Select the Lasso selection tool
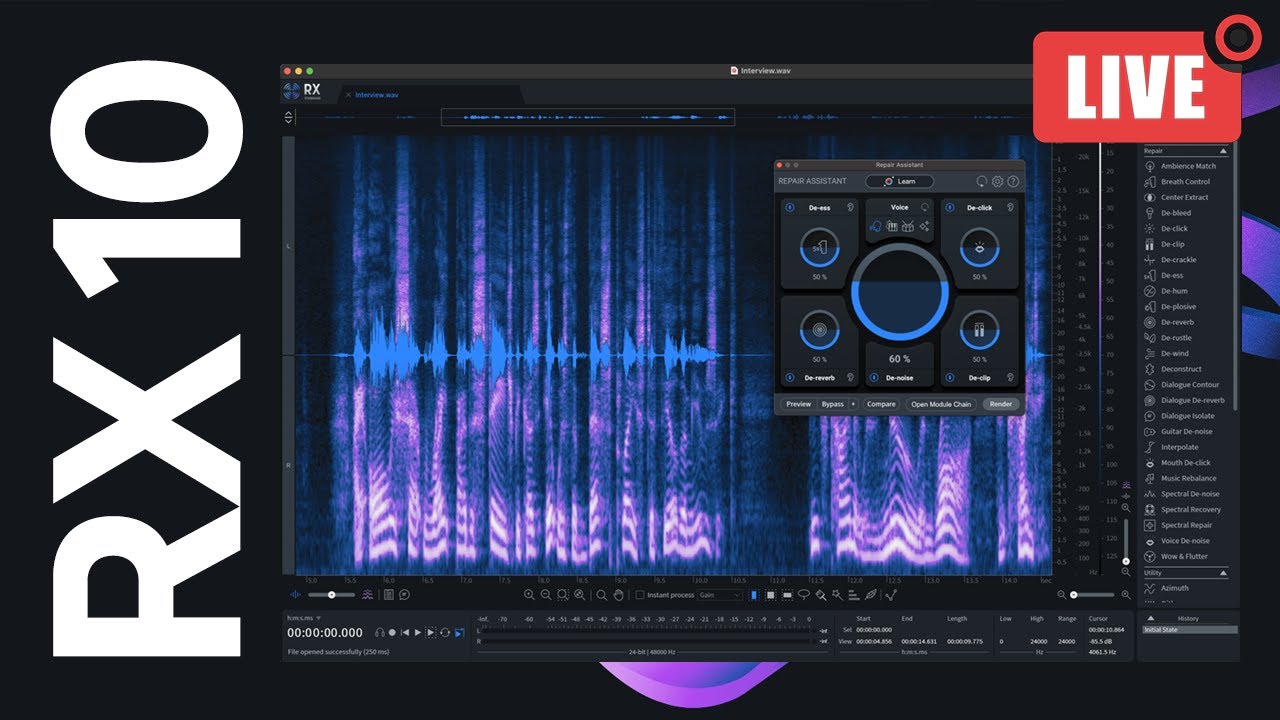Image resolution: width=1280 pixels, height=720 pixels. point(804,595)
